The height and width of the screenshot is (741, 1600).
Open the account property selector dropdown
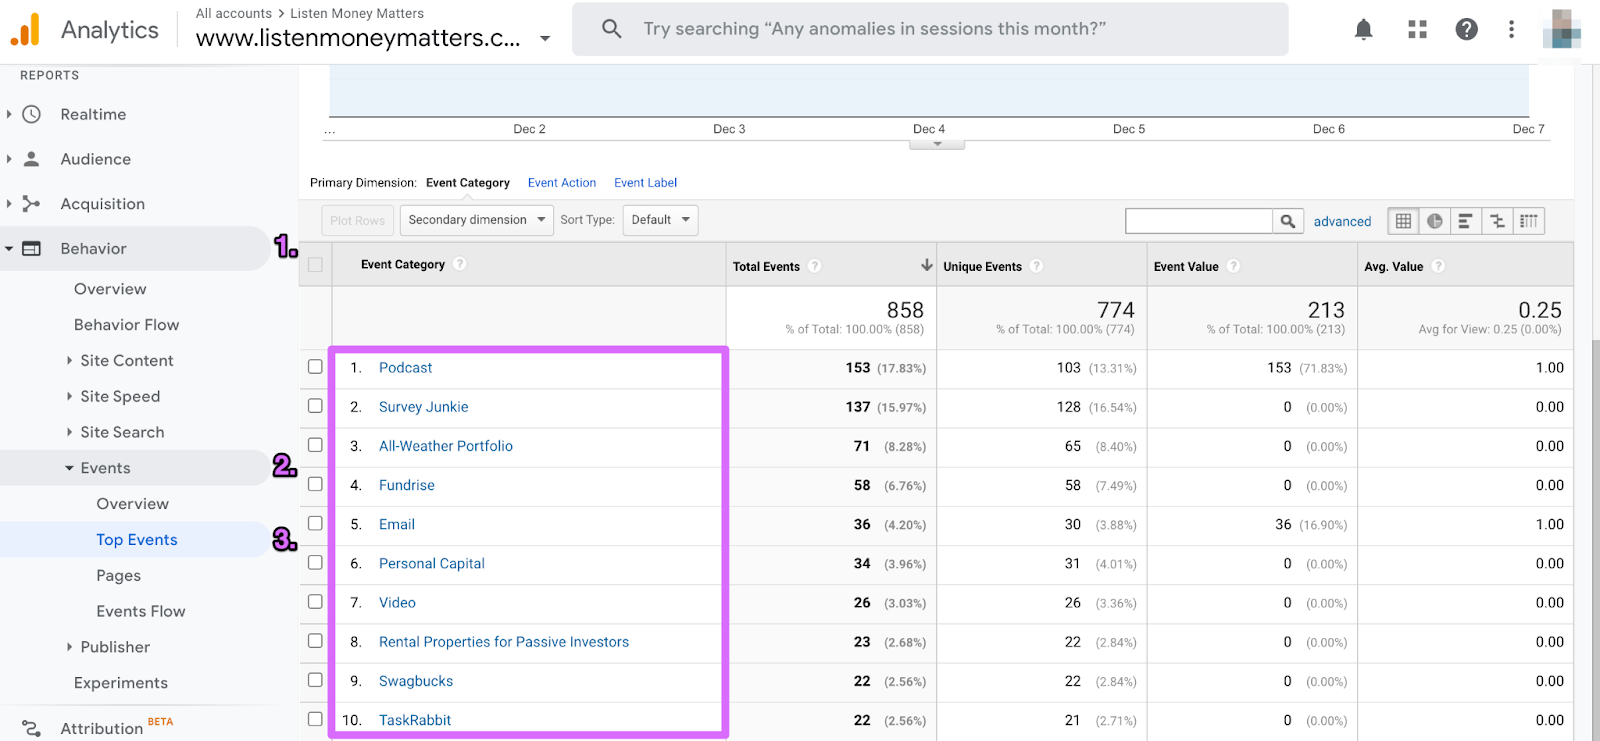(545, 39)
